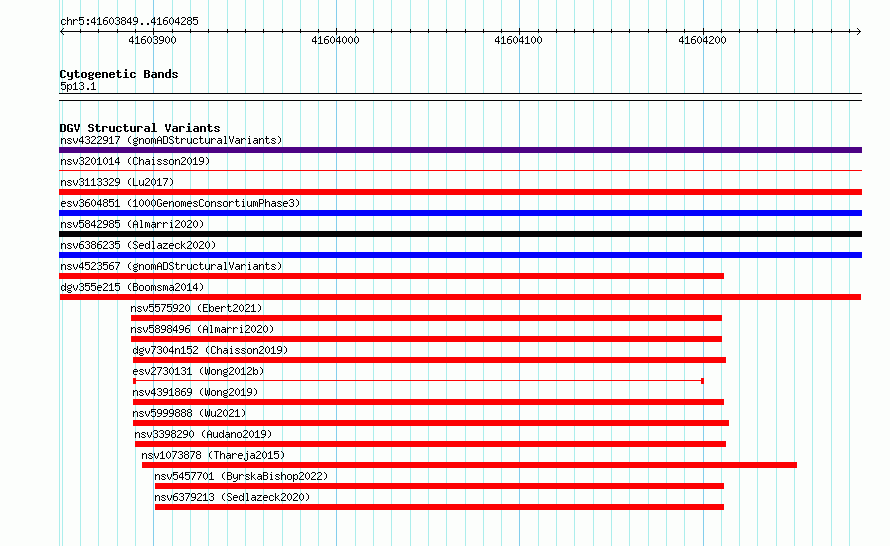Open esv3604851 1000GenomesConsortiumPhase3 label
The image size is (890, 546).
tap(180, 203)
